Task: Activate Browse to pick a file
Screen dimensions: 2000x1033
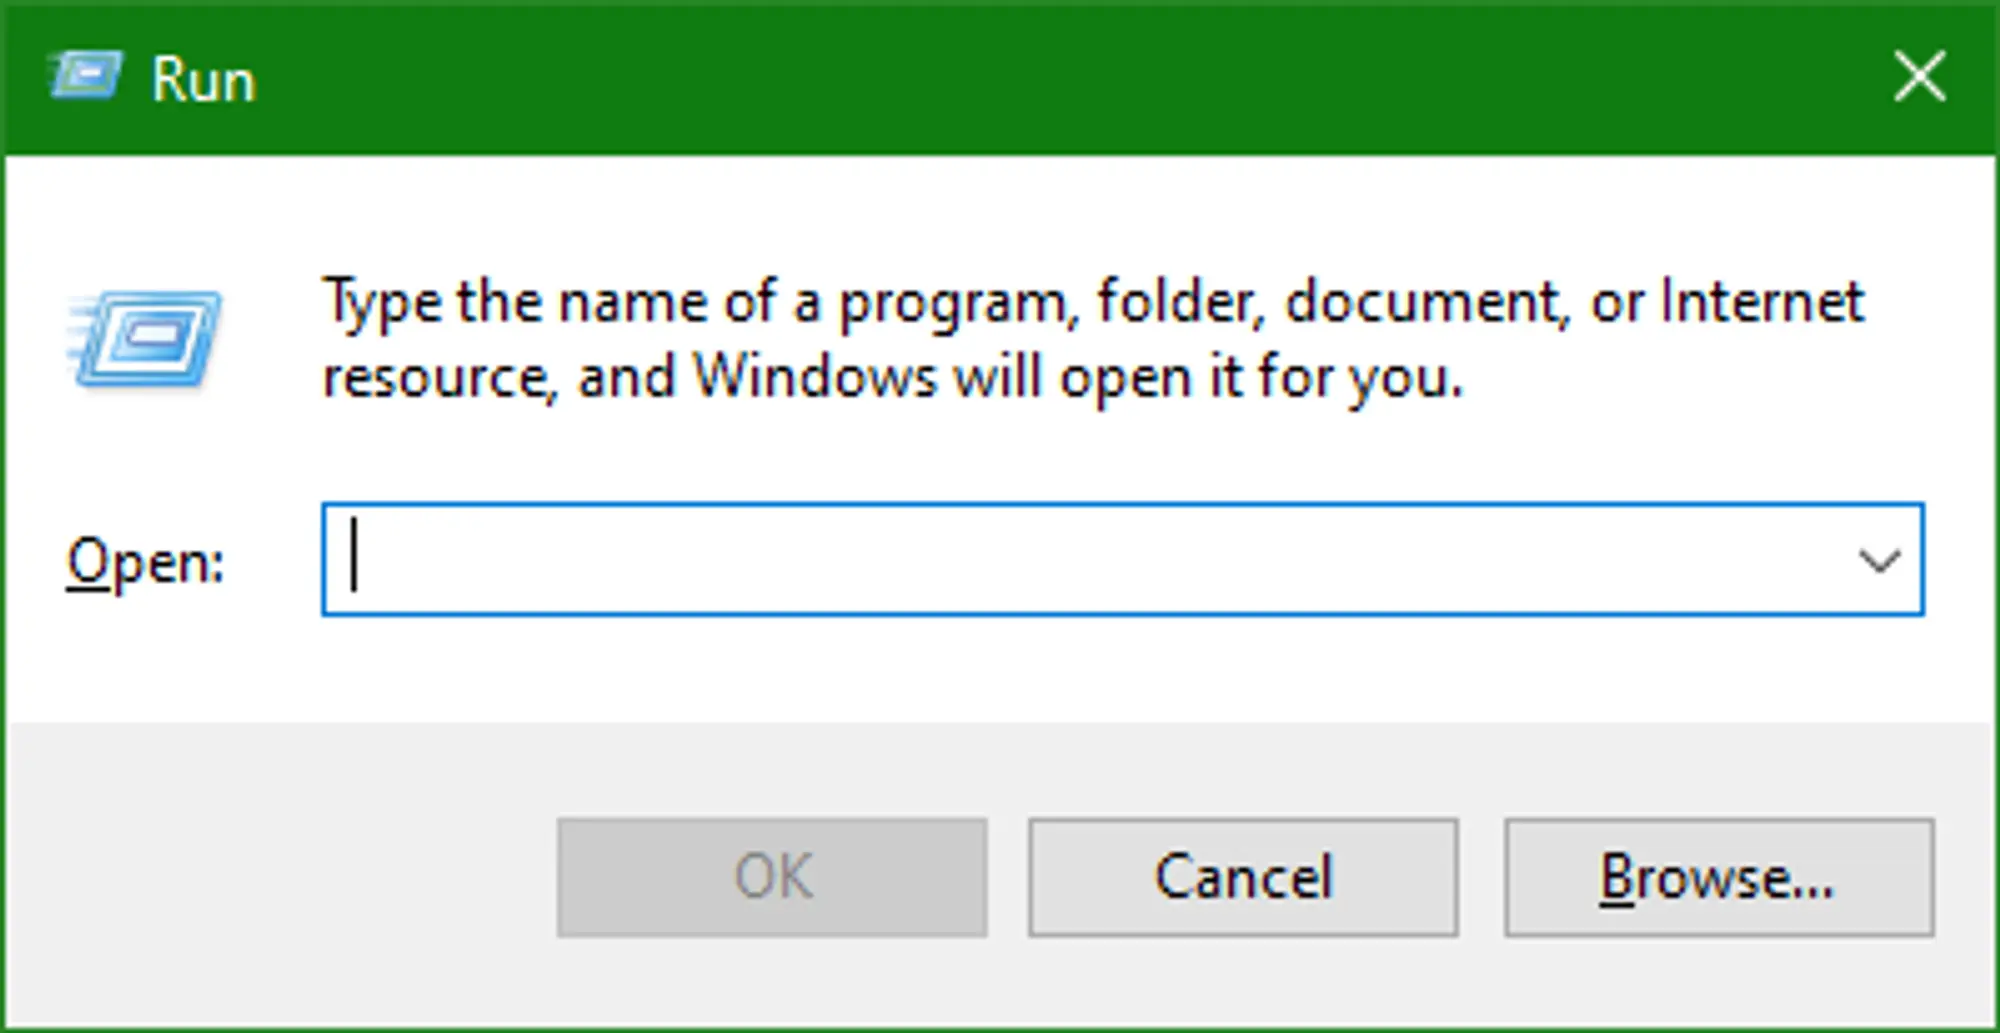Action: [1718, 877]
